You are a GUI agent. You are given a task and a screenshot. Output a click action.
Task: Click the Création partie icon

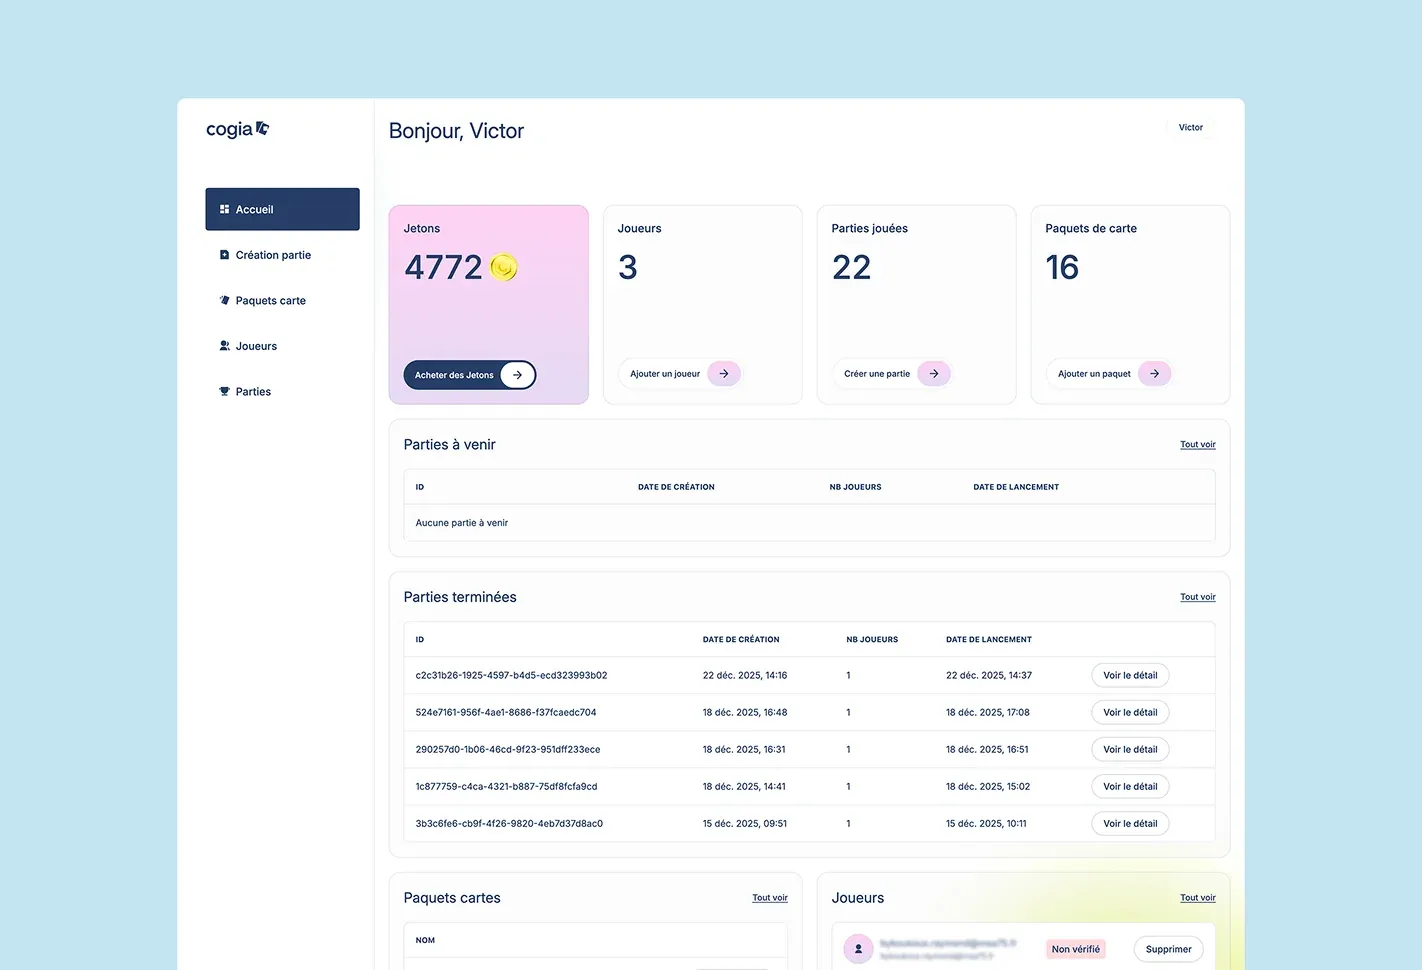224,255
